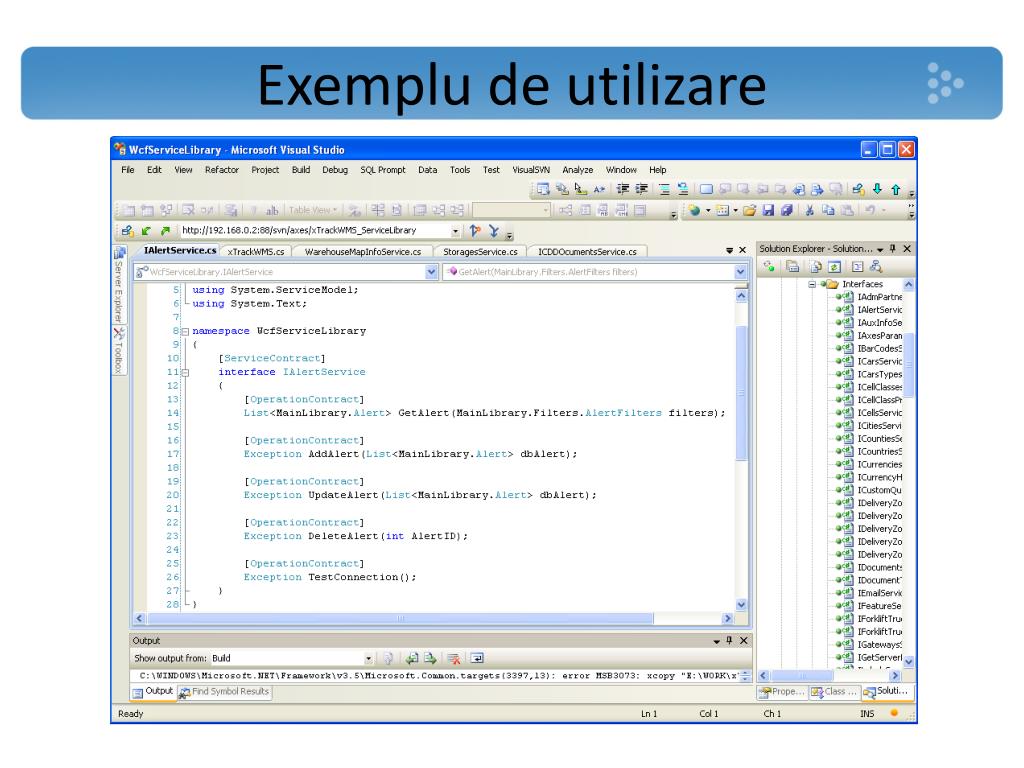Screen dimensions: 1024x768
Task: Click the code editor vertical scrollbar
Action: pyautogui.click(x=741, y=392)
